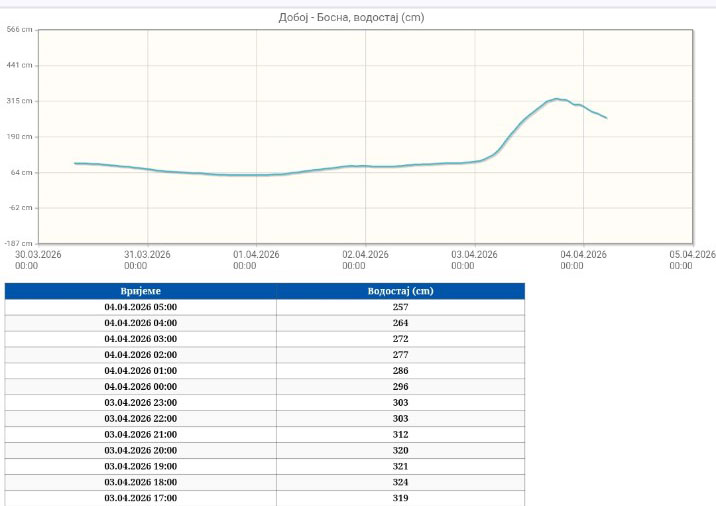Select the 04.04.2026 04:00 row timestamp
The height and width of the screenshot is (506, 716).
[140, 323]
